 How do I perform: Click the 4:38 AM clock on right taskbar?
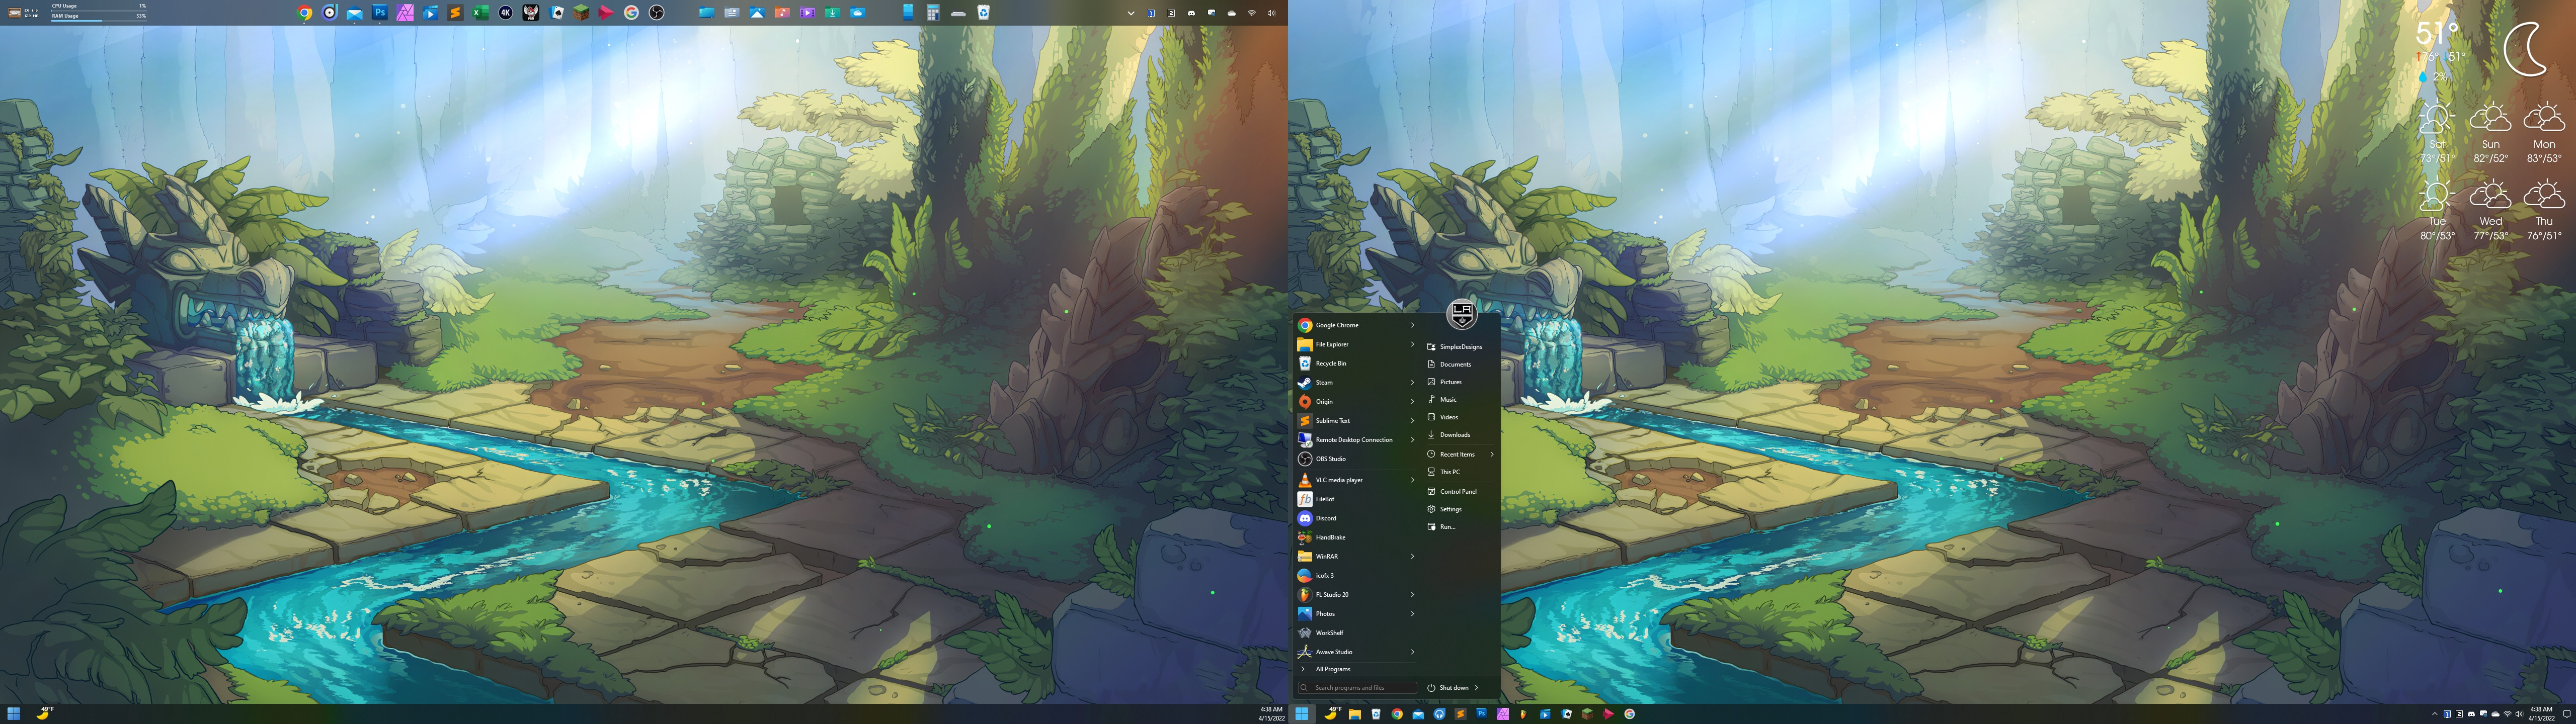click(x=2541, y=714)
